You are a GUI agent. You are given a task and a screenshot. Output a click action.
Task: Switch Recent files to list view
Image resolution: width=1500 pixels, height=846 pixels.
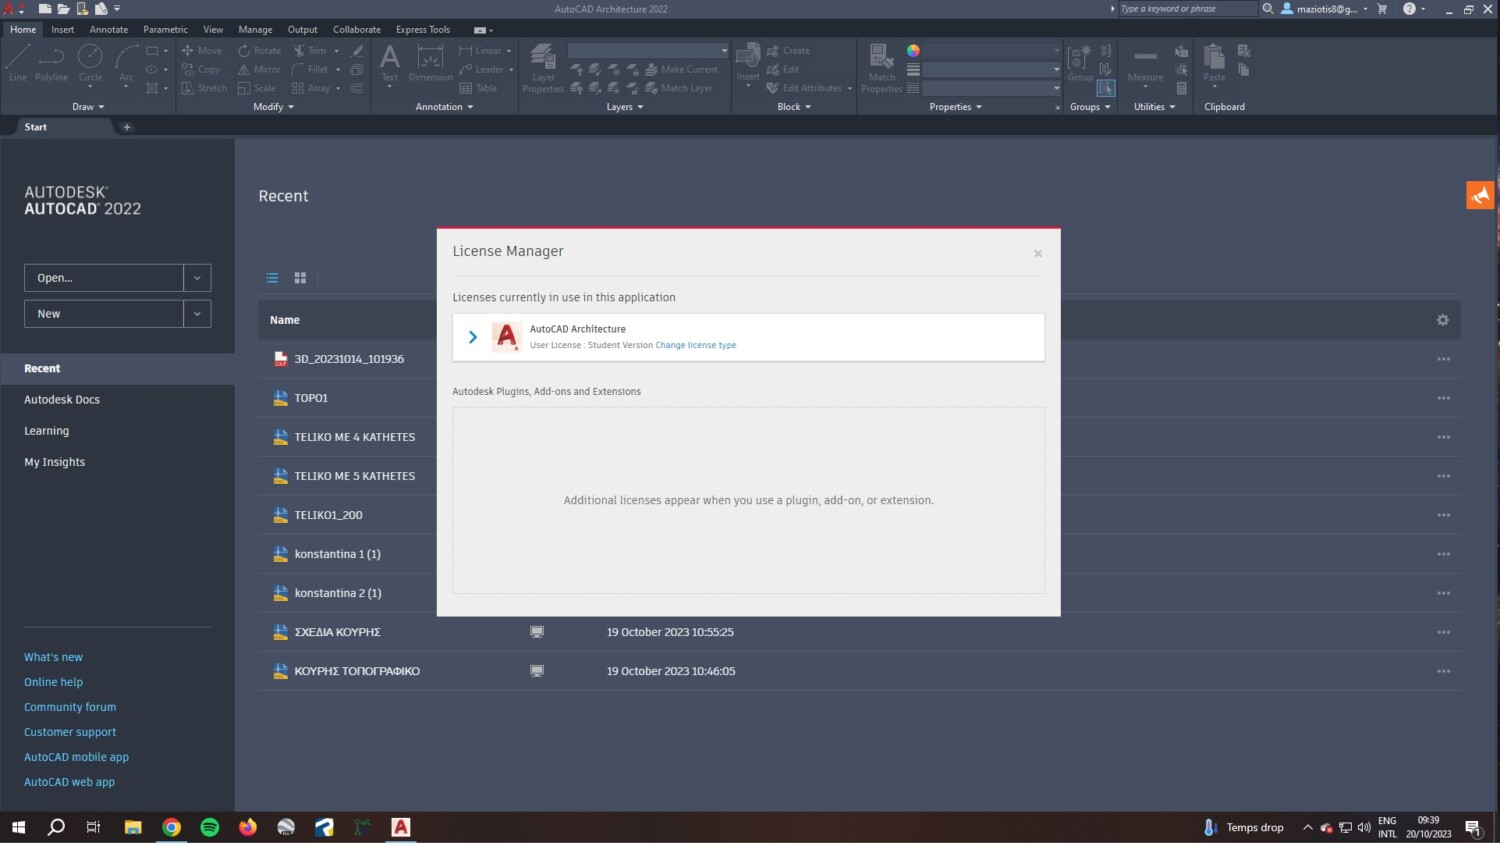point(272,278)
